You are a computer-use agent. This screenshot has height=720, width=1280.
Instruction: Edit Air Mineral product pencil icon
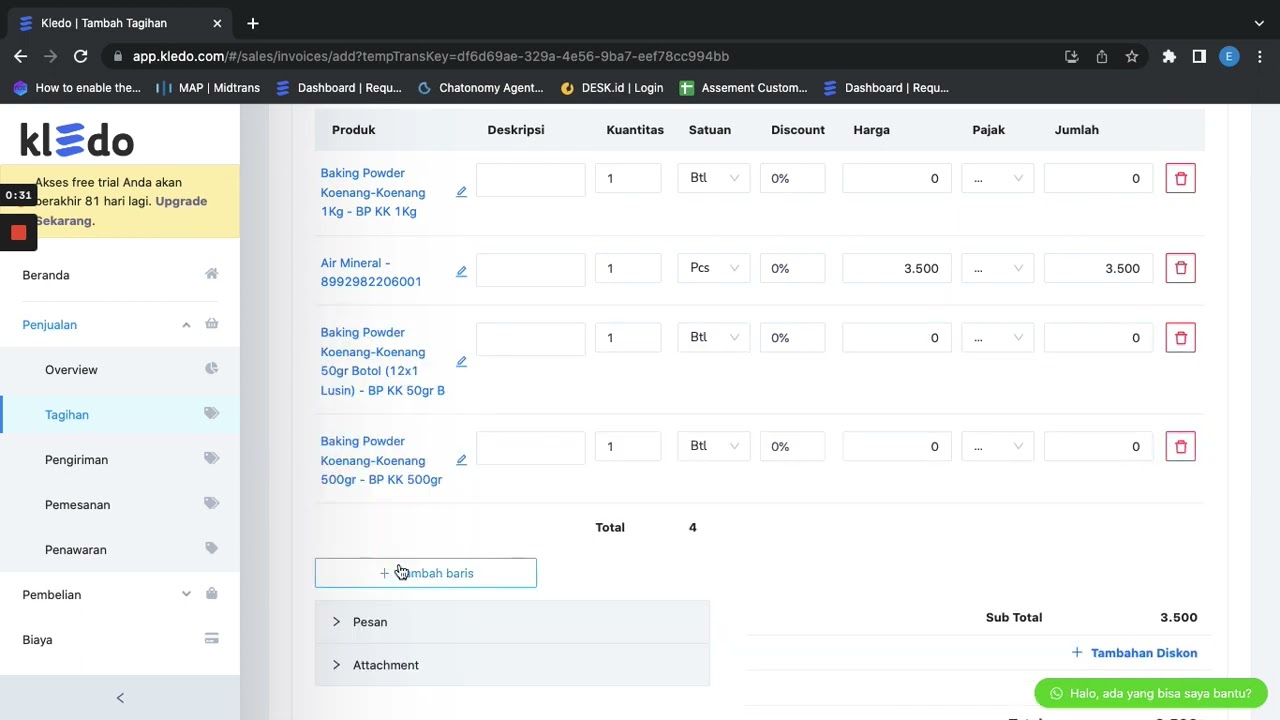coord(461,272)
